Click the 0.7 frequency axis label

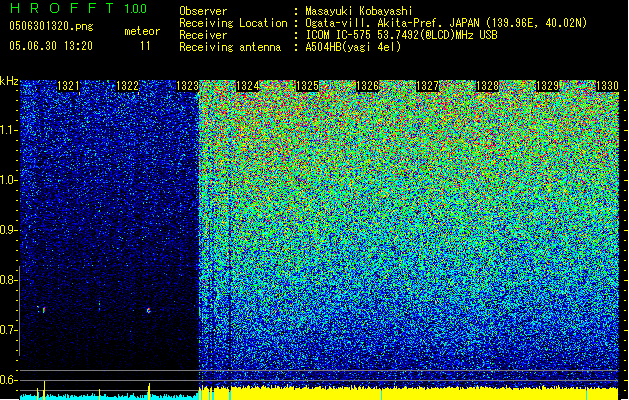tap(8, 330)
